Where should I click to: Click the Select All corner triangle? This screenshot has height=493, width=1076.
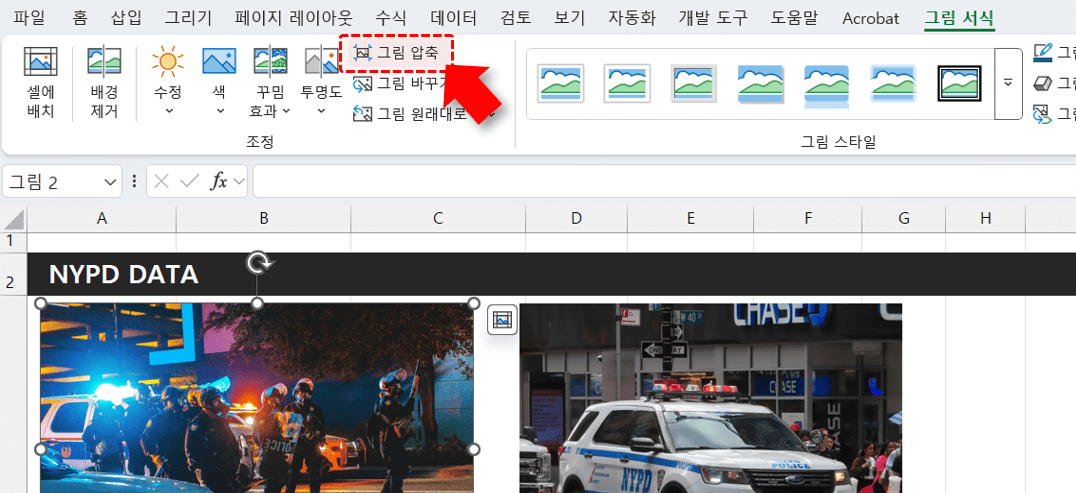(x=14, y=219)
